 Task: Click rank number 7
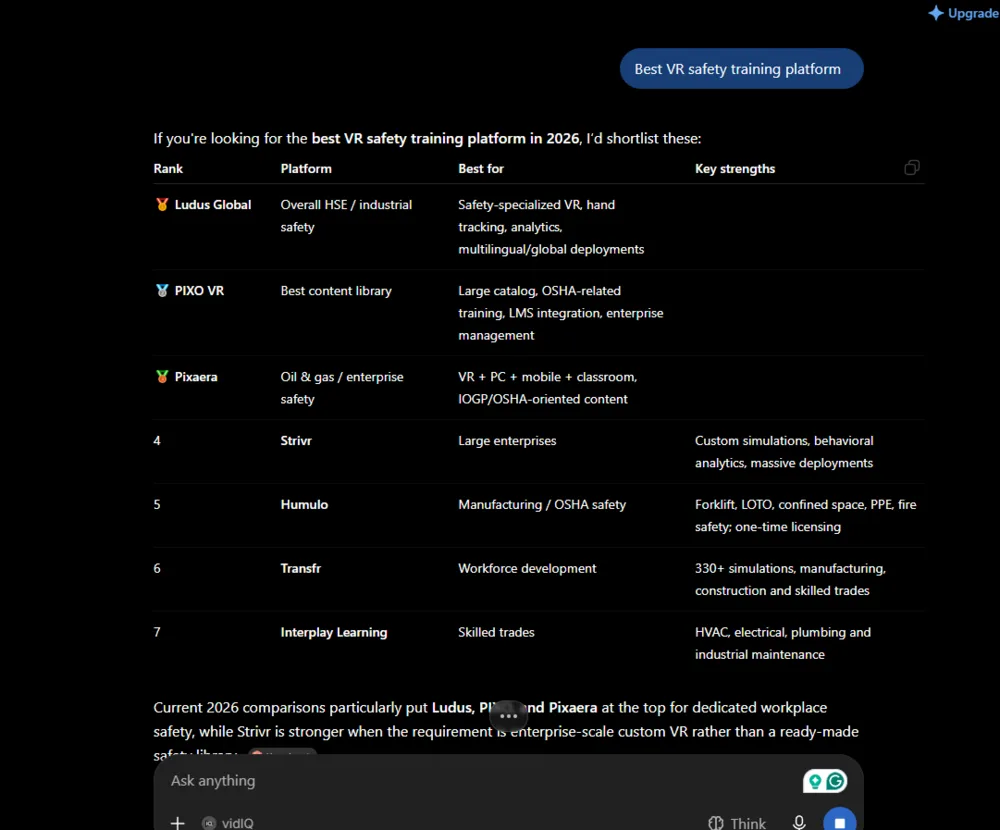pos(157,632)
